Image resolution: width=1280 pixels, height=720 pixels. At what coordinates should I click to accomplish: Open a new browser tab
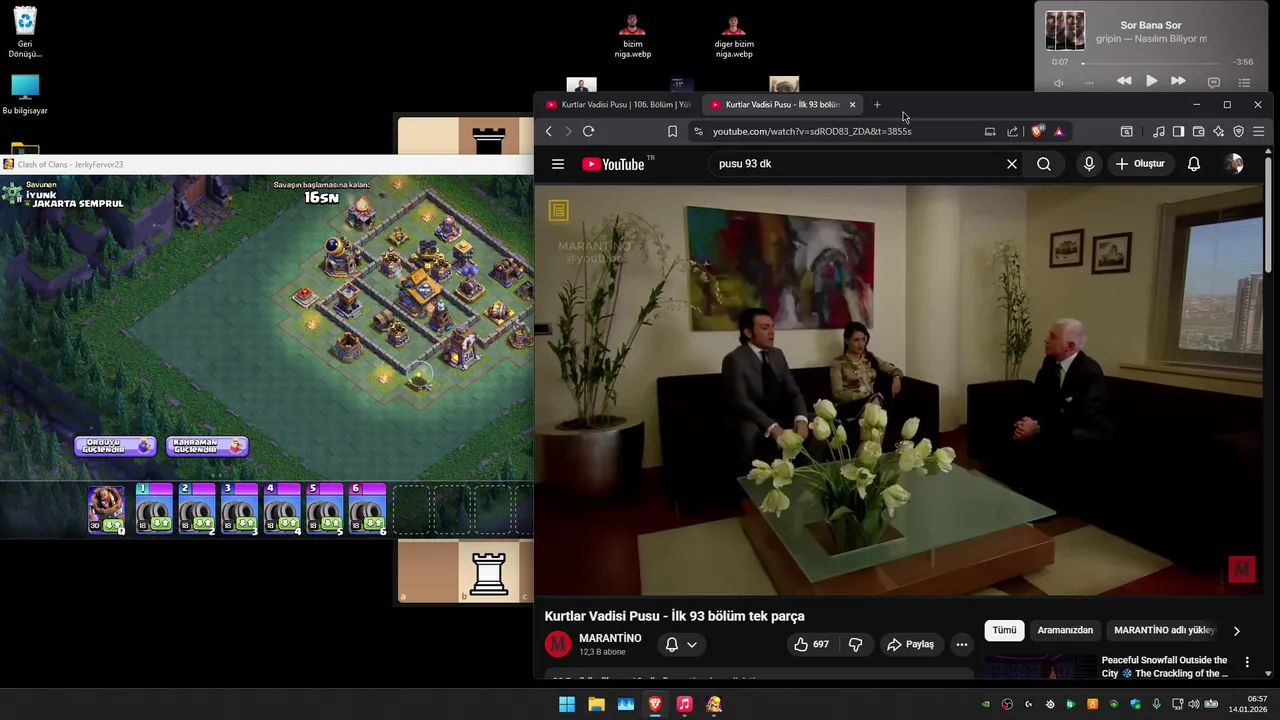point(877,104)
